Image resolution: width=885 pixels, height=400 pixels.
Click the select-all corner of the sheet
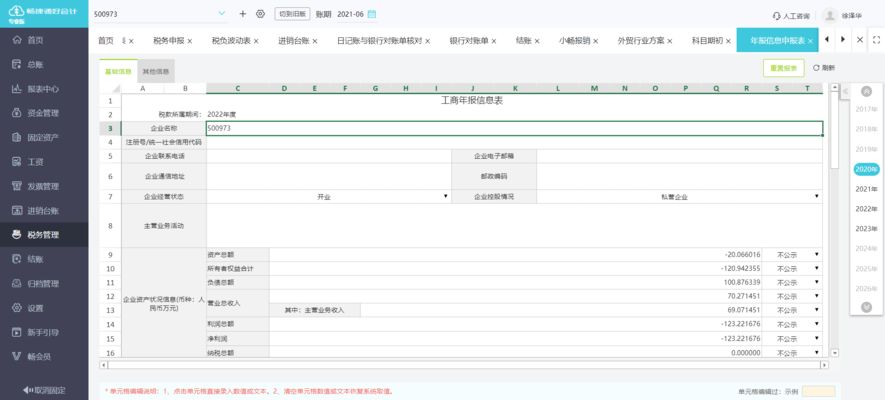click(111, 89)
